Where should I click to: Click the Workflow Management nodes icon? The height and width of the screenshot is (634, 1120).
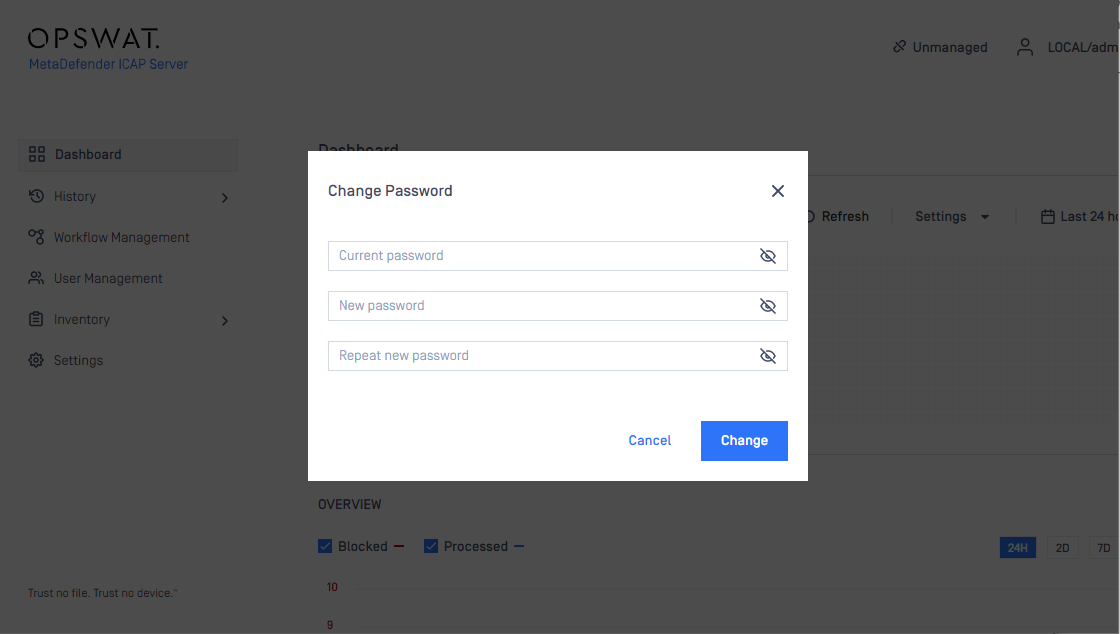pos(36,236)
